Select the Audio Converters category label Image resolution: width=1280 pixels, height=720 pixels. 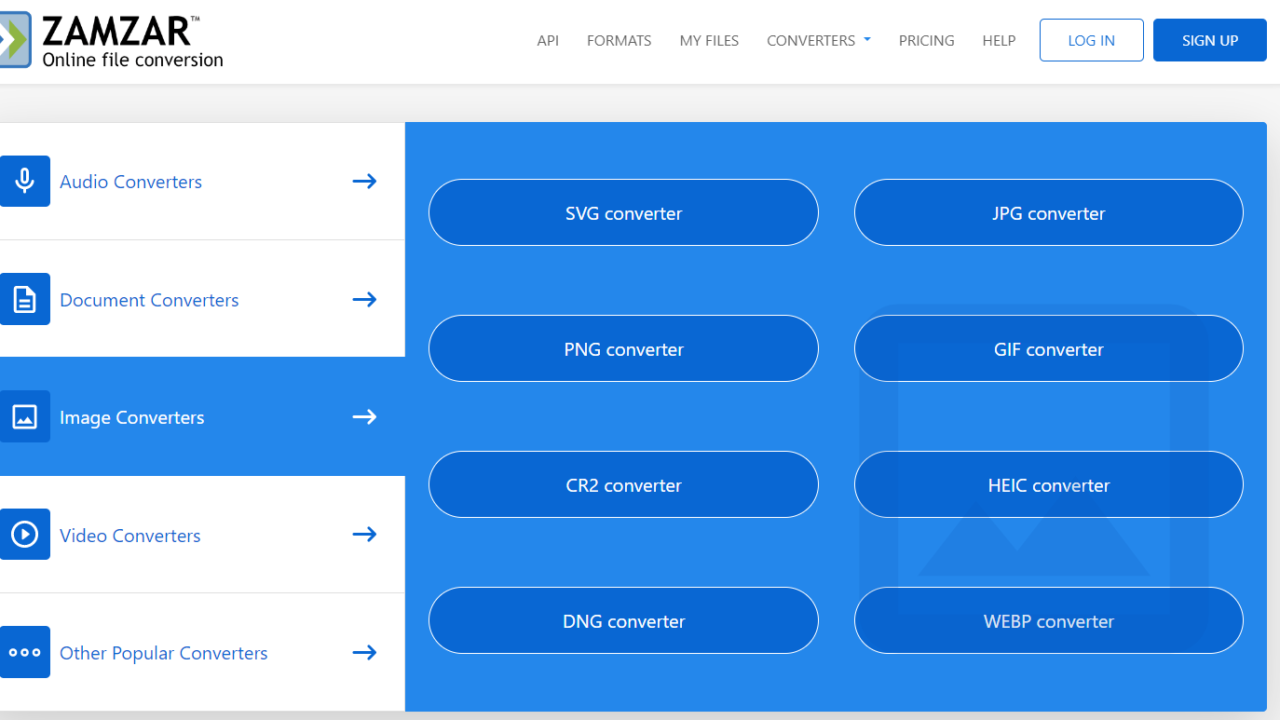click(131, 182)
